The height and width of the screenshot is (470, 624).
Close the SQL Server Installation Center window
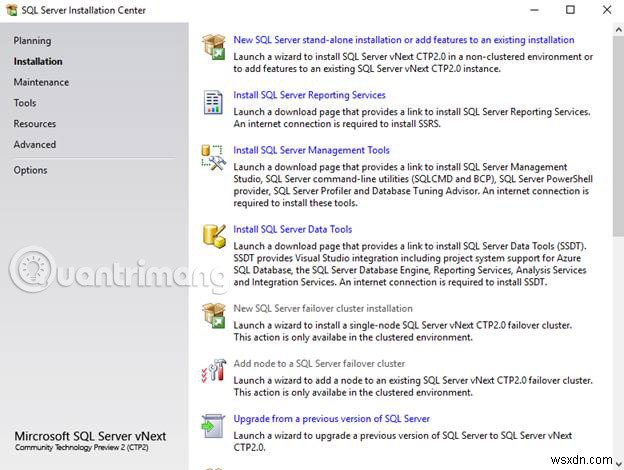pos(607,10)
